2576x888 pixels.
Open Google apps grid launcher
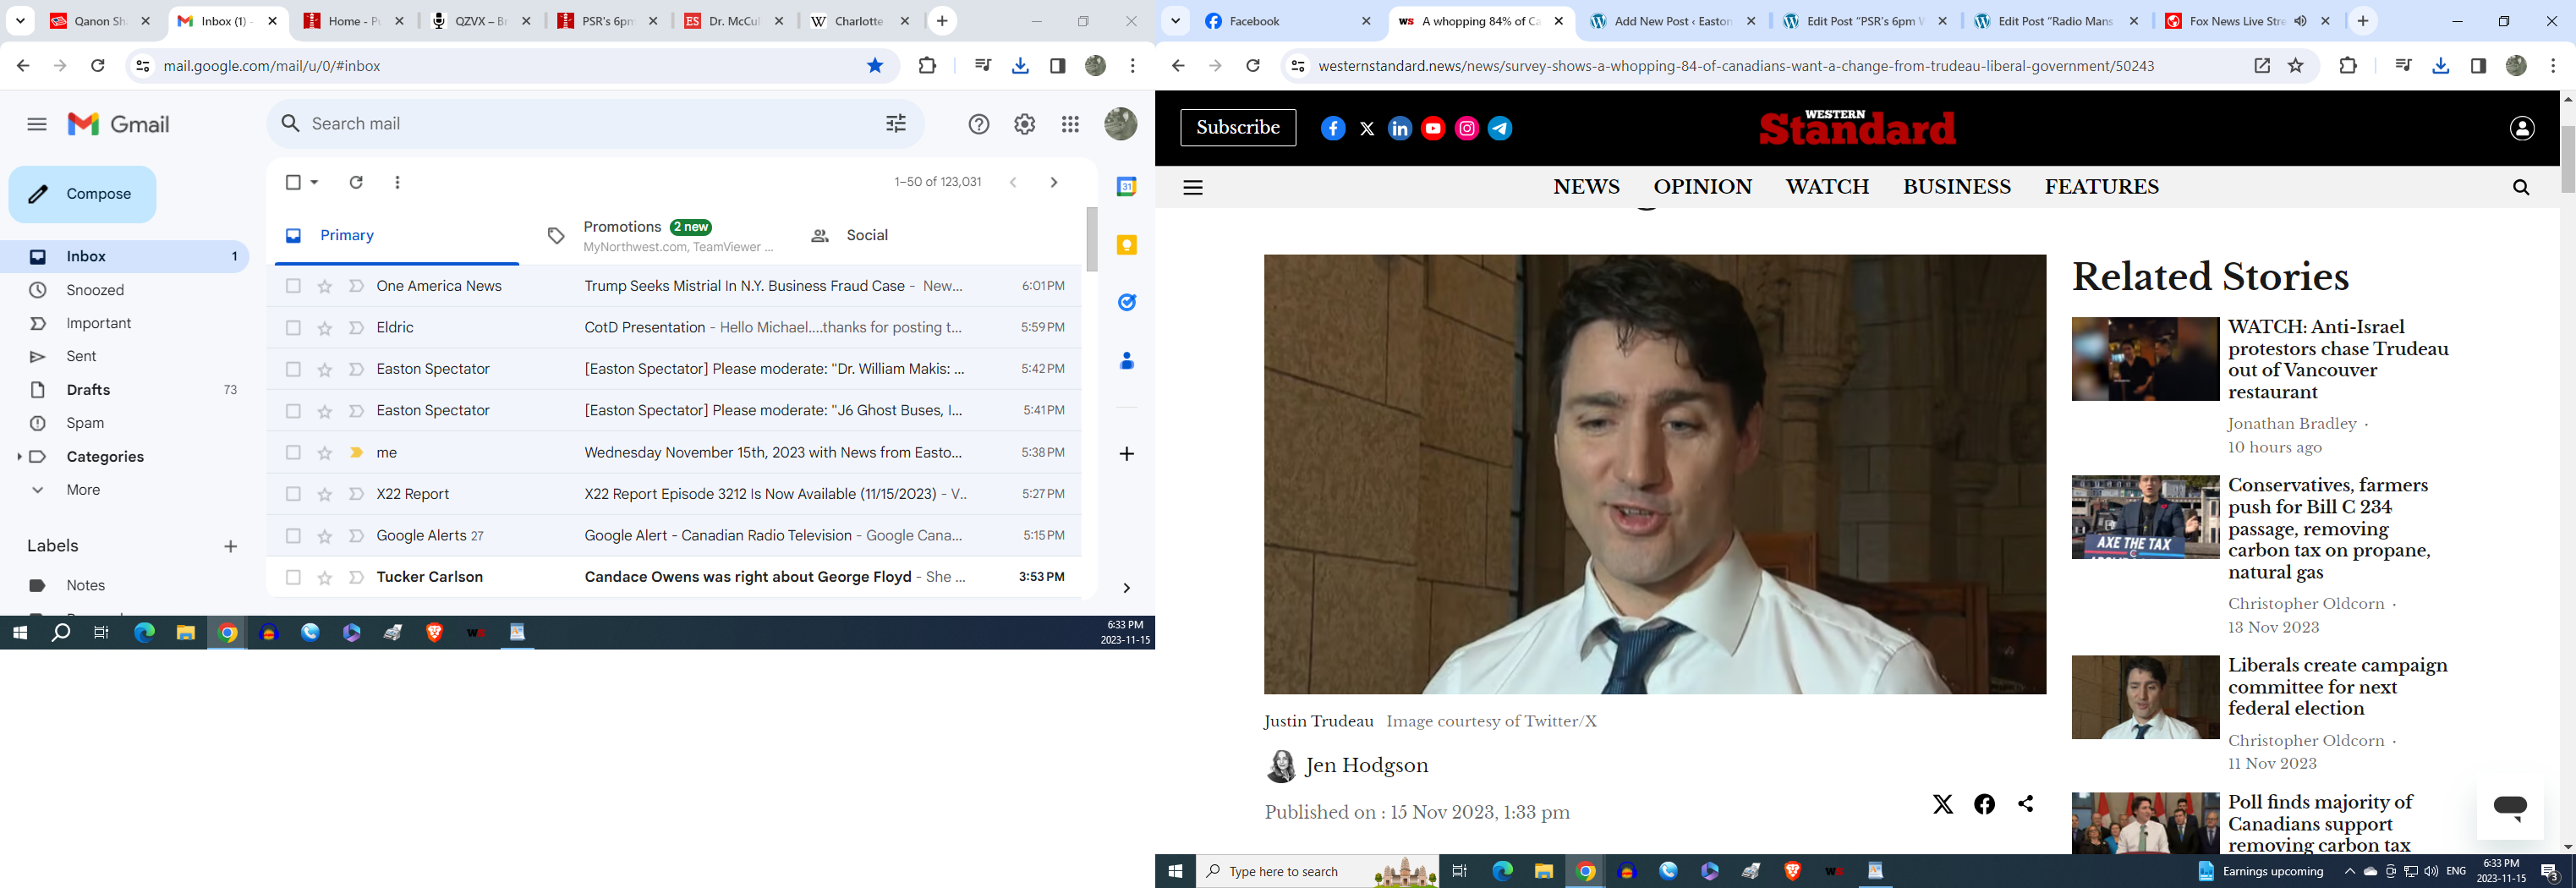pos(1070,124)
